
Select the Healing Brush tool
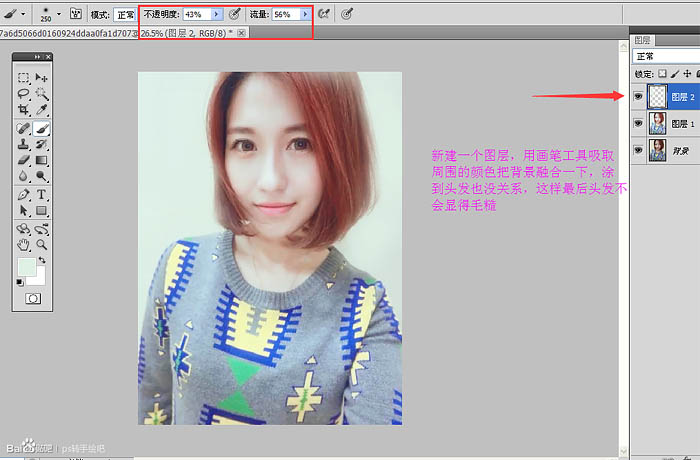[x=23, y=129]
